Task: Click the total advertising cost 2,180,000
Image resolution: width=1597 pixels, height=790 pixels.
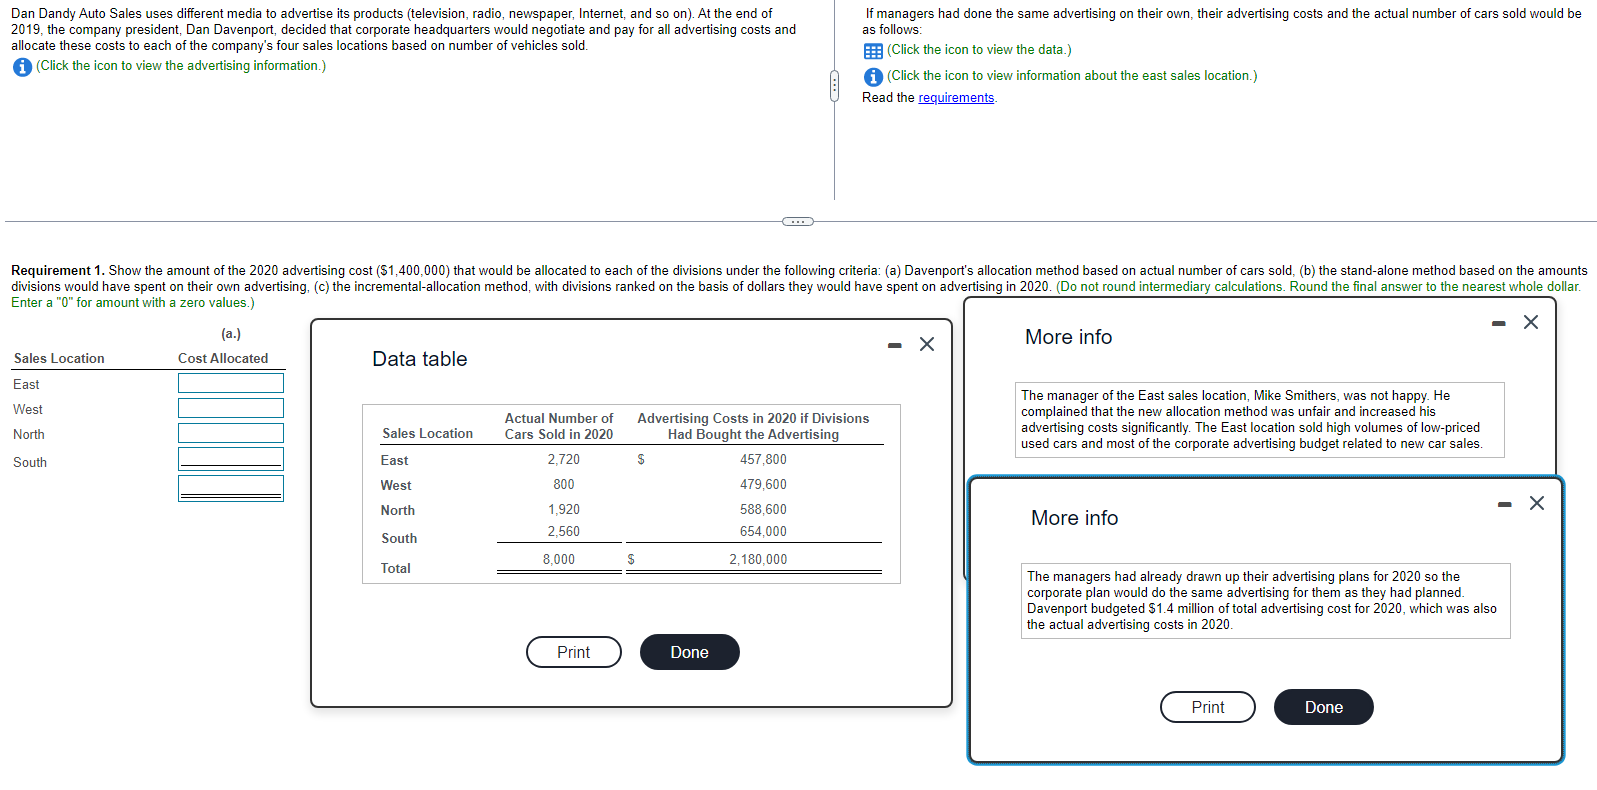Action: pos(758,560)
